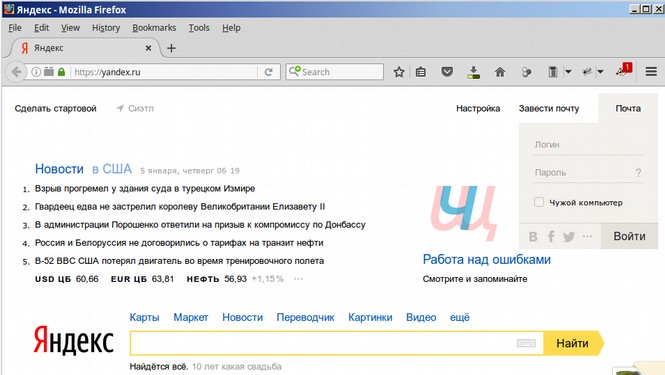Open the View menu

point(70,28)
